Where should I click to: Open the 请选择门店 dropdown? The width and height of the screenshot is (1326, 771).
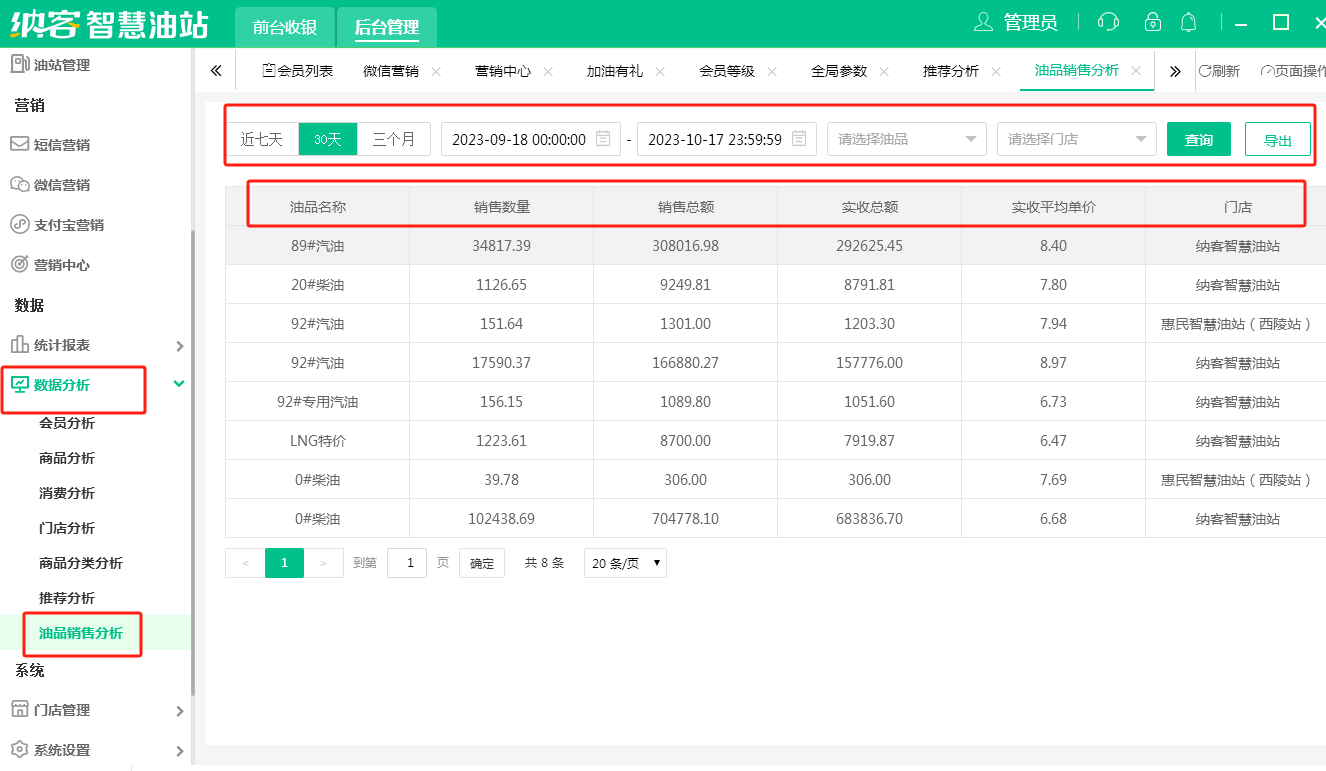(x=1076, y=139)
